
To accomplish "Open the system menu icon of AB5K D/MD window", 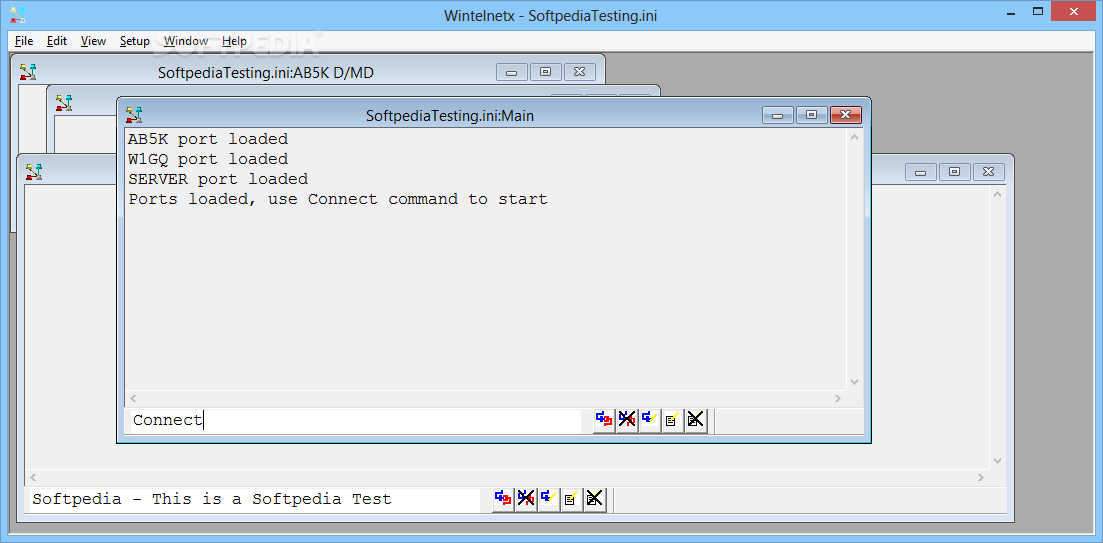I will click(28, 72).
